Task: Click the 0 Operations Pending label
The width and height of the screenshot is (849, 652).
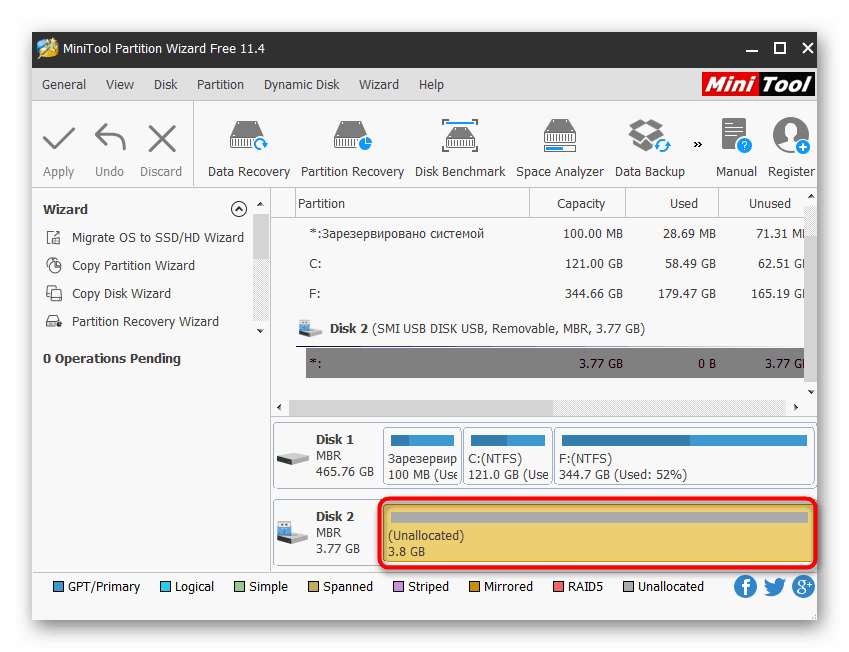Action: tap(112, 359)
